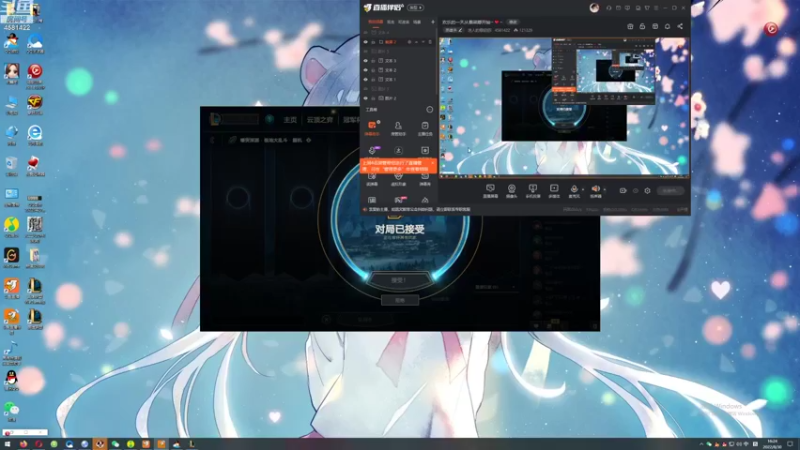Screen dimensions: 800x450
Task: Move selected source up with arrow
Action: coord(416,42)
